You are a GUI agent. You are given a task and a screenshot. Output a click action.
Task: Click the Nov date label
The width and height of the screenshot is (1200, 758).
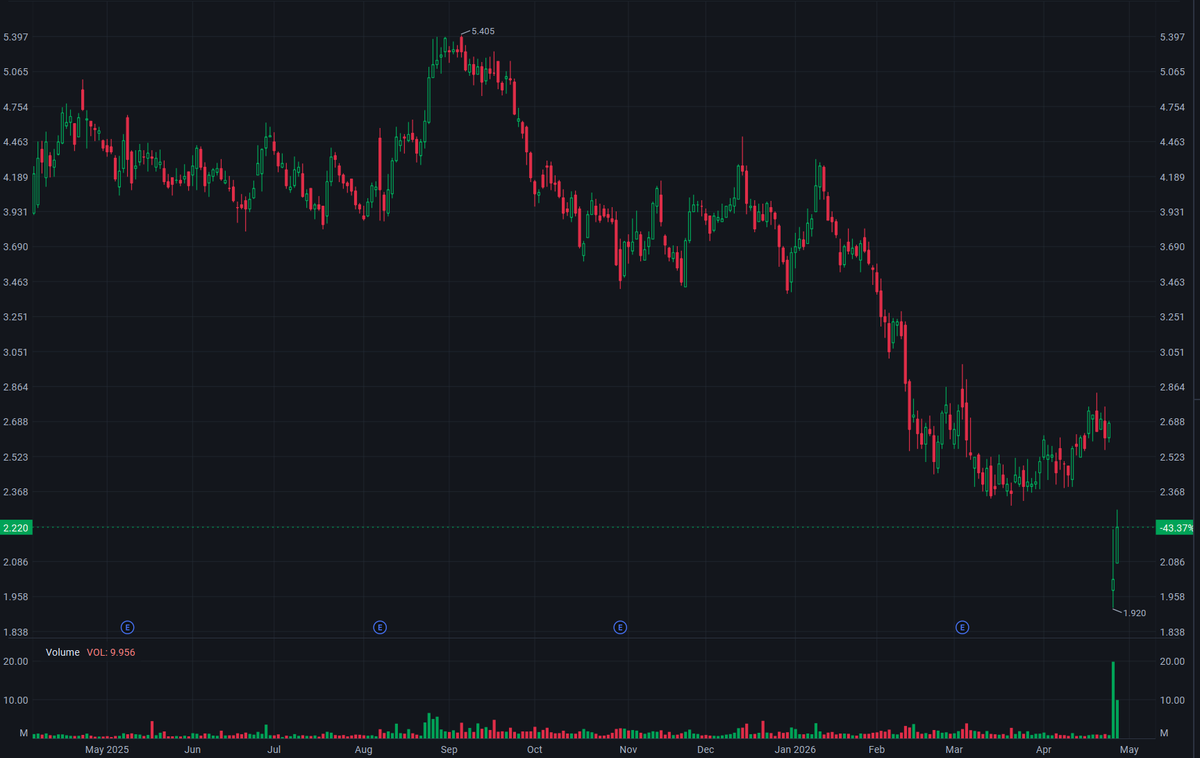(628, 749)
